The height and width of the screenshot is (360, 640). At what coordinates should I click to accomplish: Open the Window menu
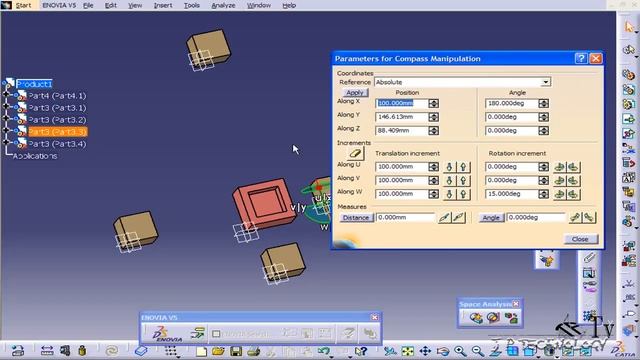259,5
